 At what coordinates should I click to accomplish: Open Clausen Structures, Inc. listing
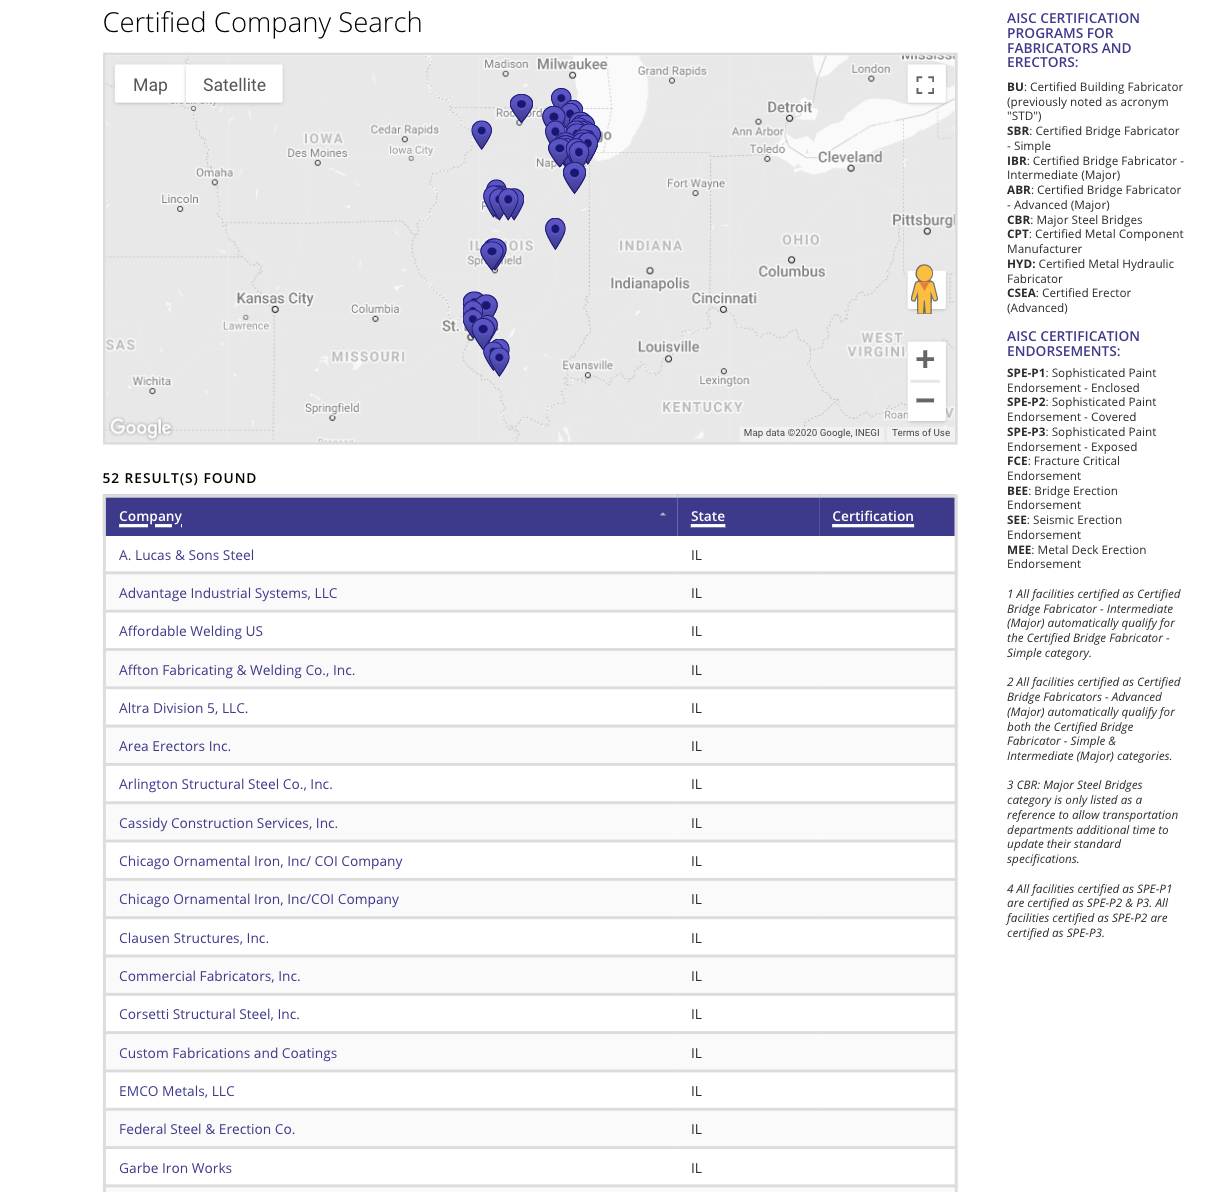(x=194, y=938)
